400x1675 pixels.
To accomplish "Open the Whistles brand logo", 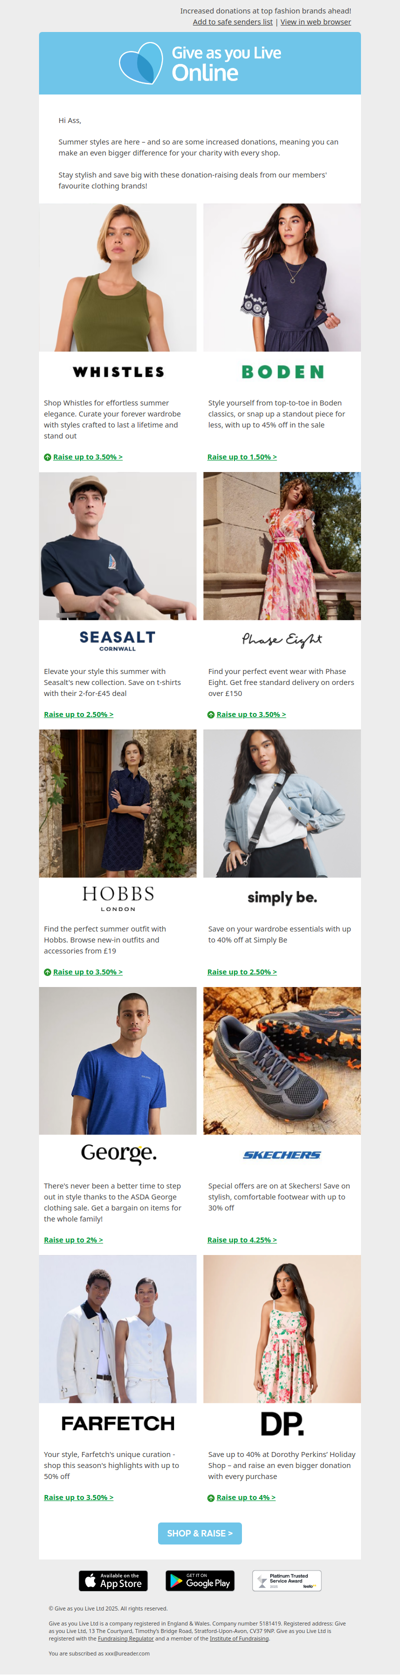I will (x=118, y=372).
